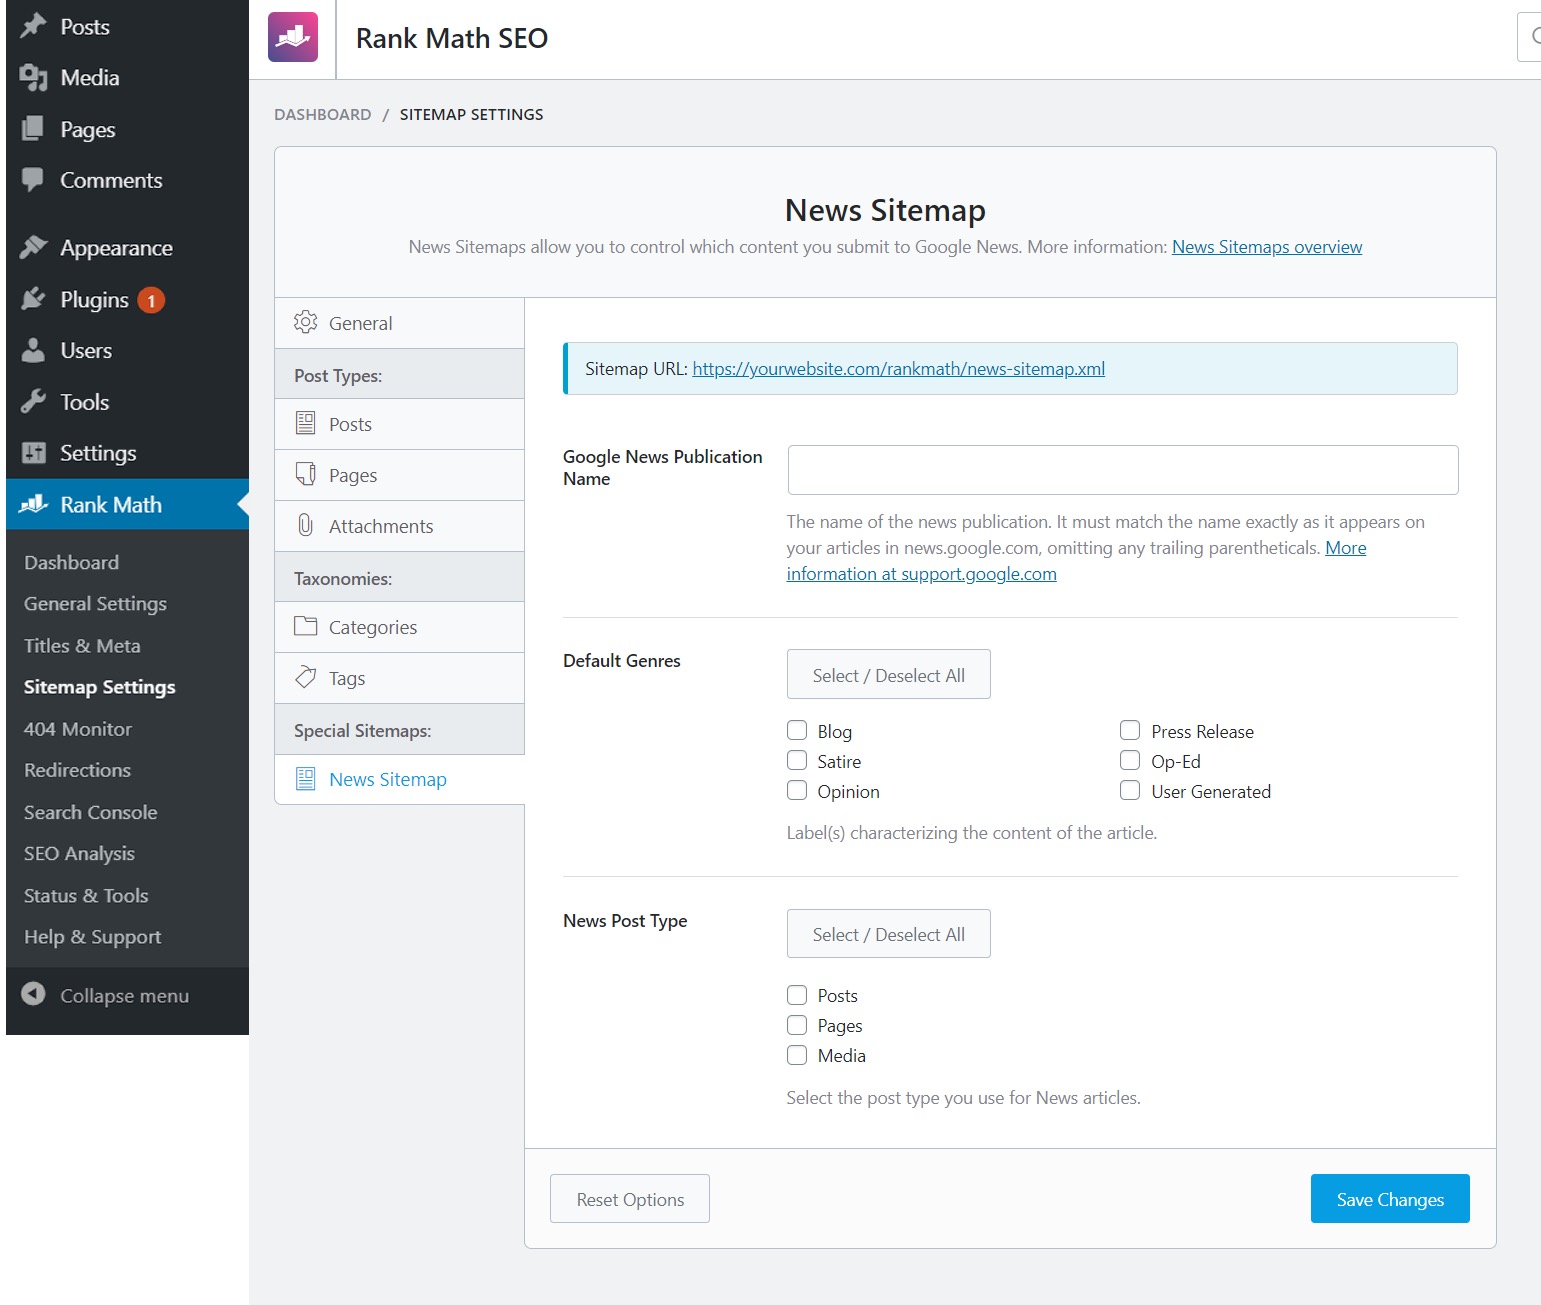
Task: Click the Reset Options button
Action: click(x=630, y=1199)
